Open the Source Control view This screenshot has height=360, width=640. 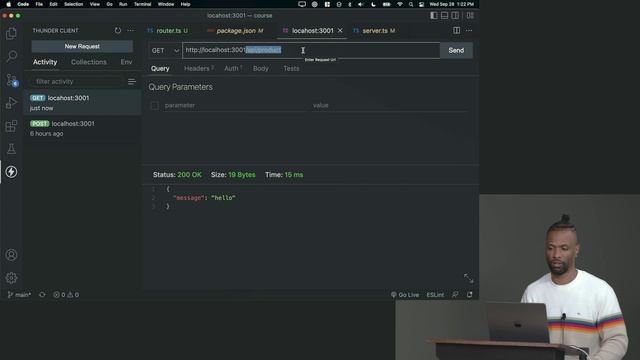pos(11,80)
